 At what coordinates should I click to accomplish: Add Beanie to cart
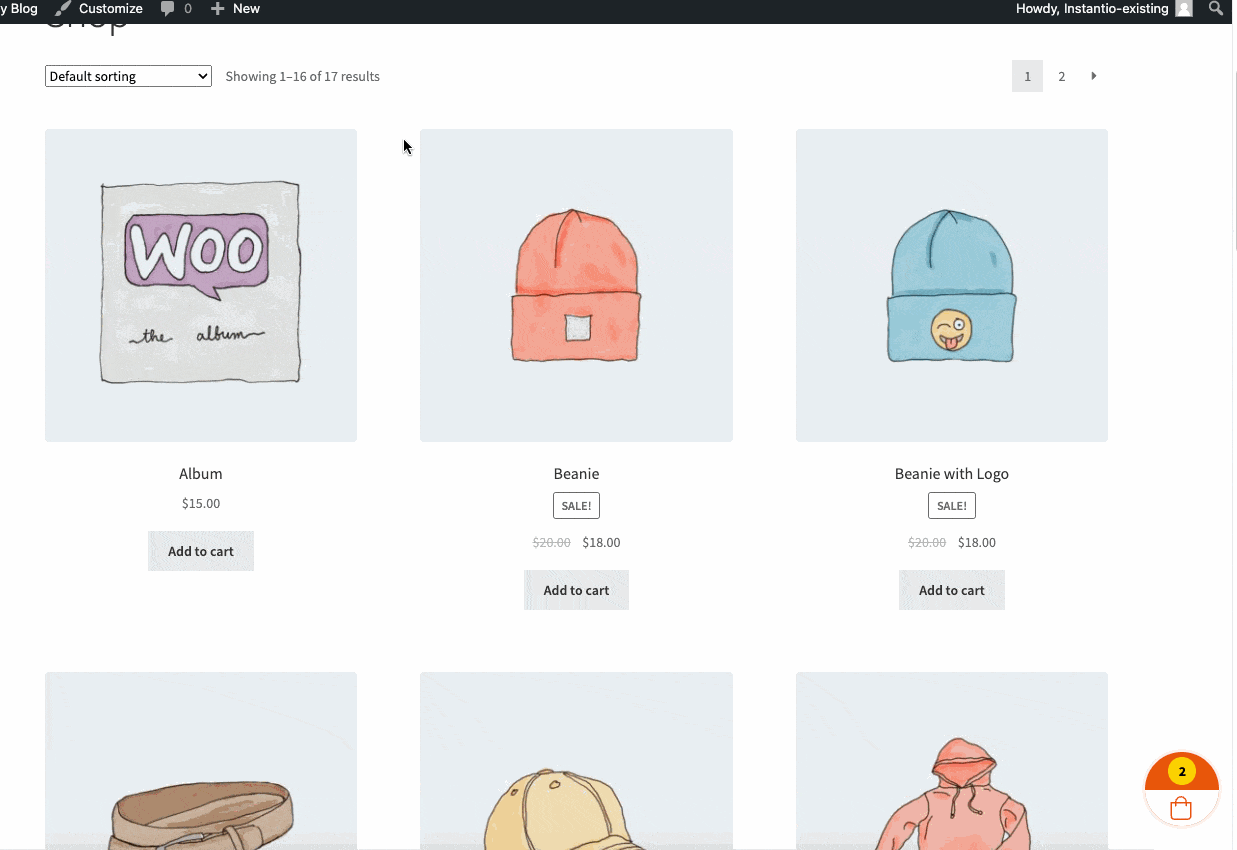click(576, 590)
